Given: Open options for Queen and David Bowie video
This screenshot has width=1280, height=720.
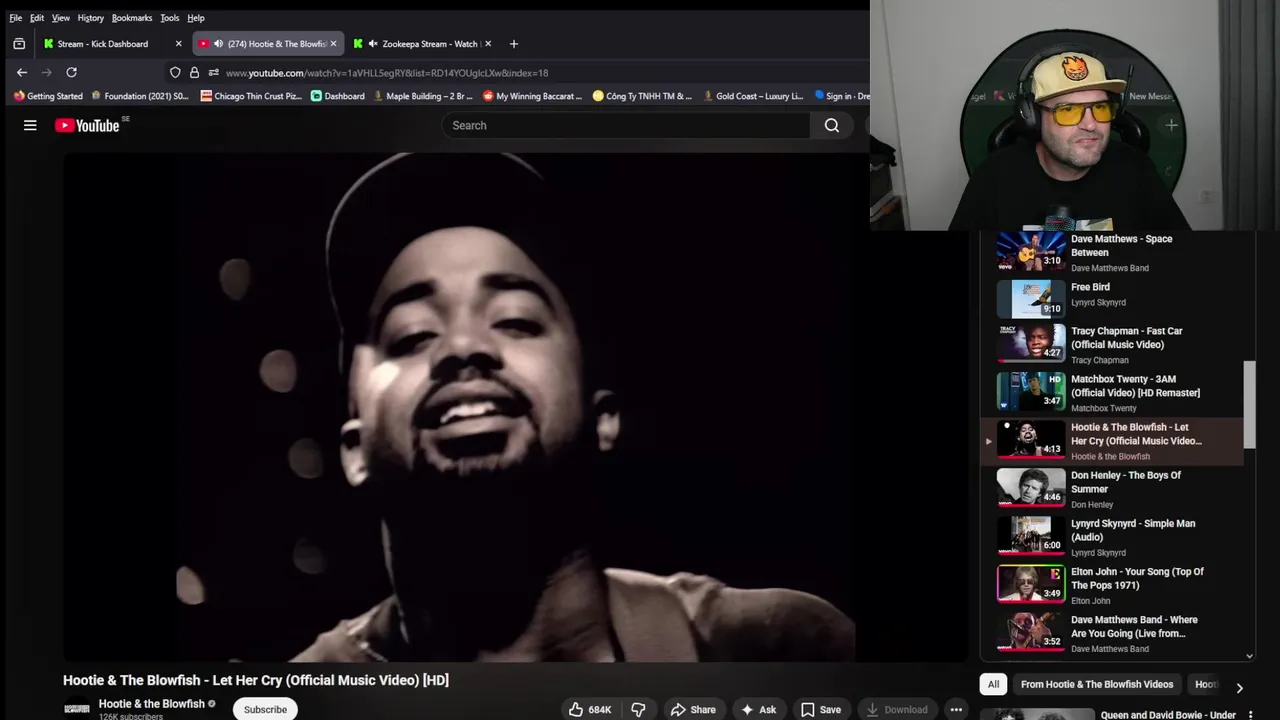Looking at the screenshot, I should point(1250,715).
